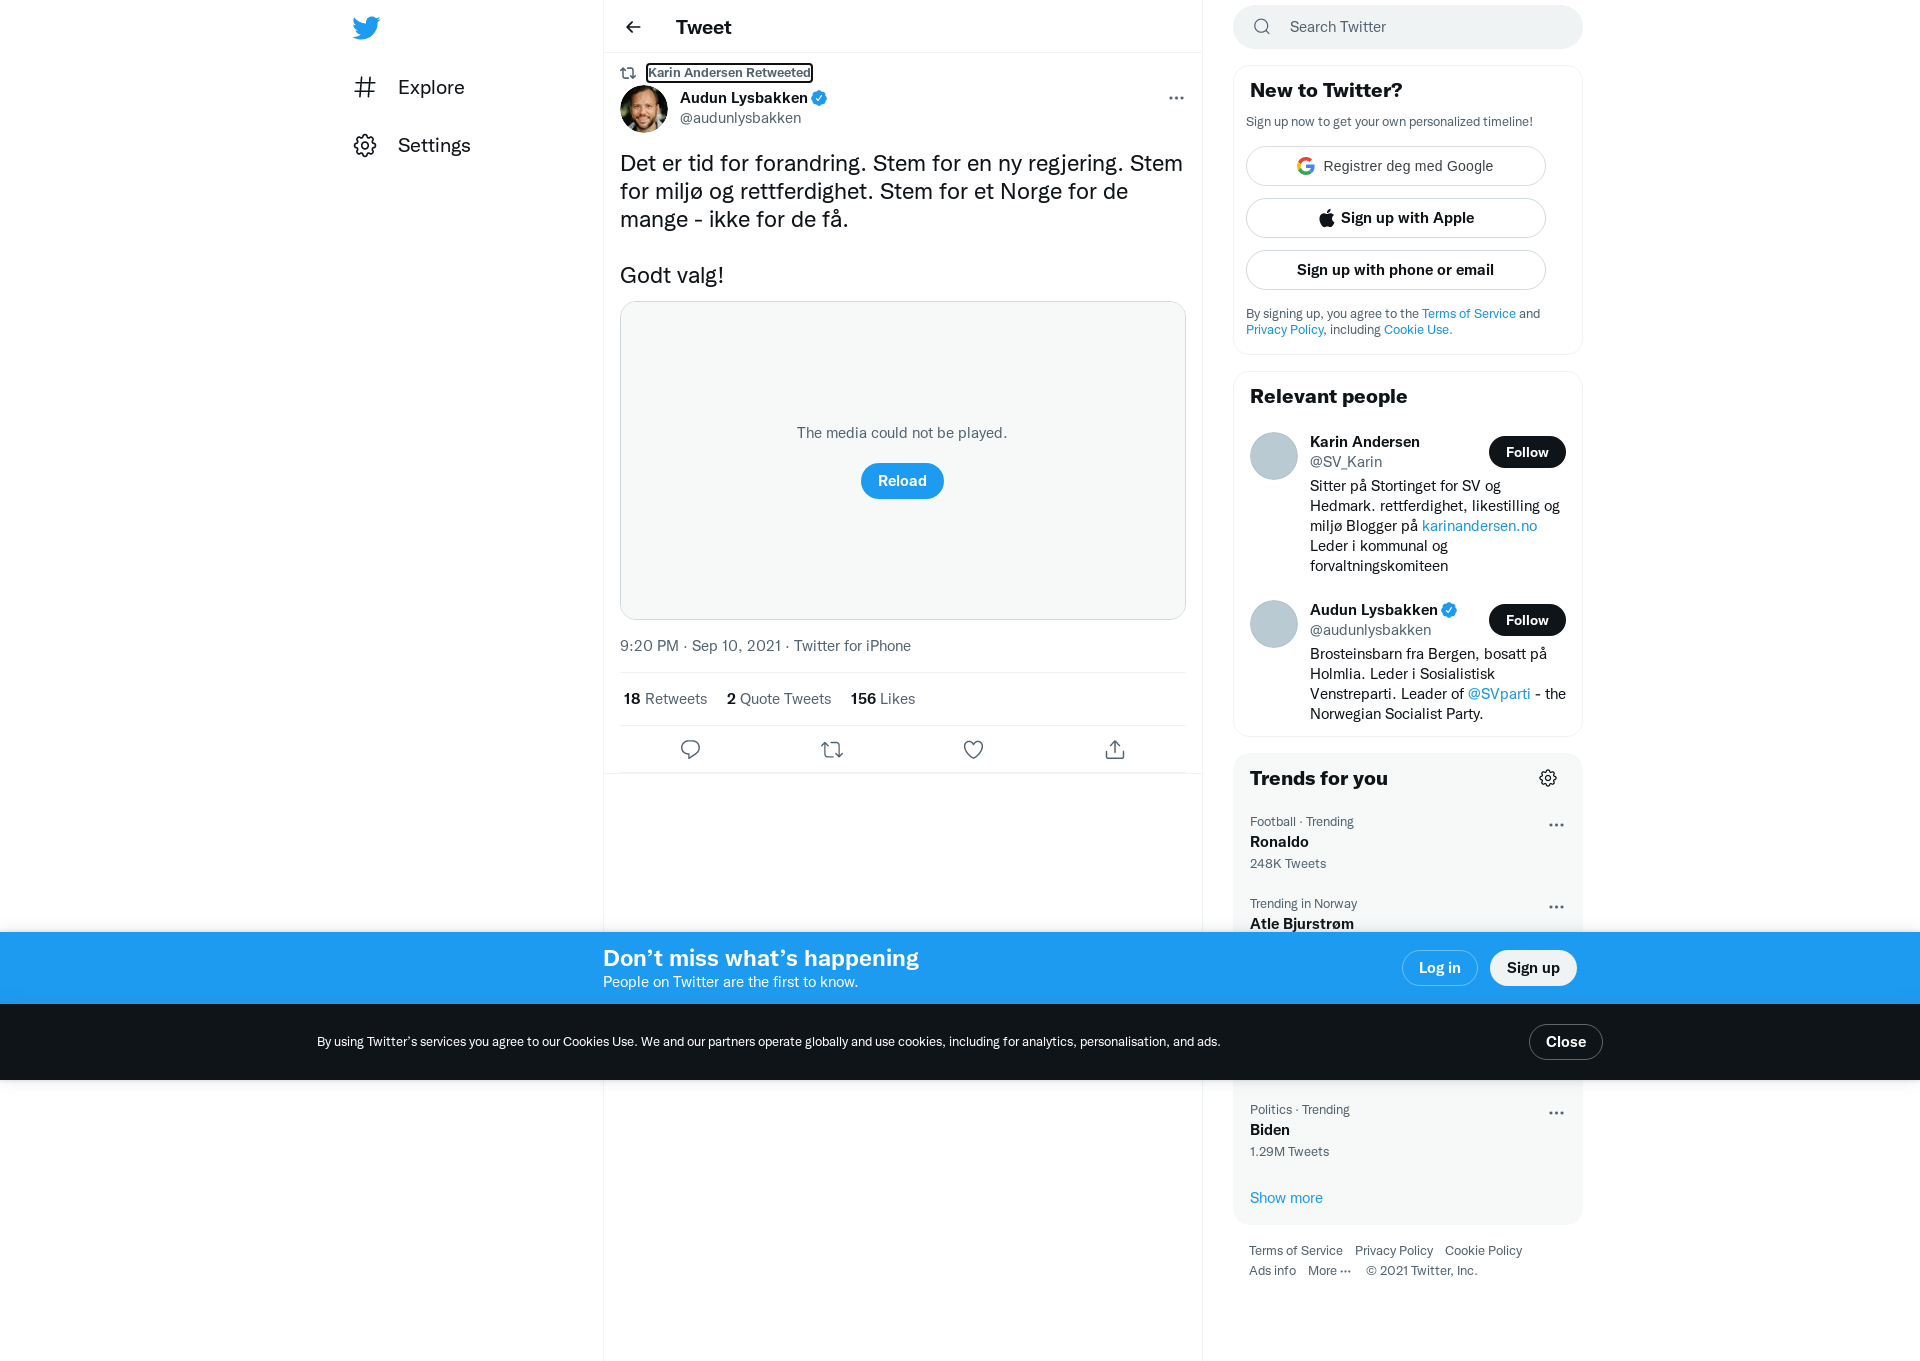Open more options for Ronaldo trend

[x=1556, y=825]
